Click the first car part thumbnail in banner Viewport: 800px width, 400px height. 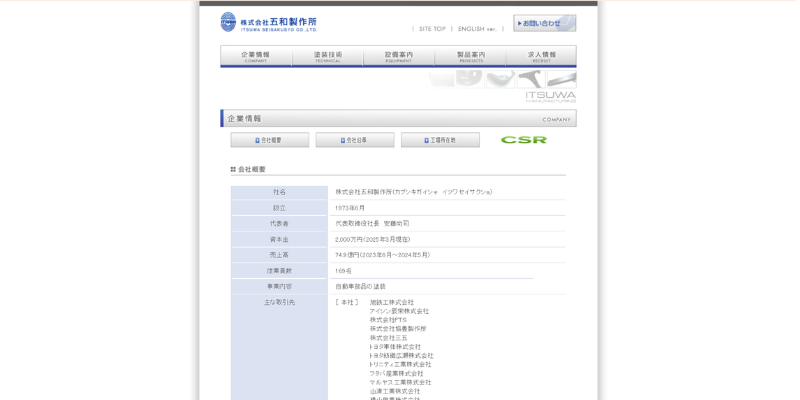pyautogui.click(x=442, y=79)
